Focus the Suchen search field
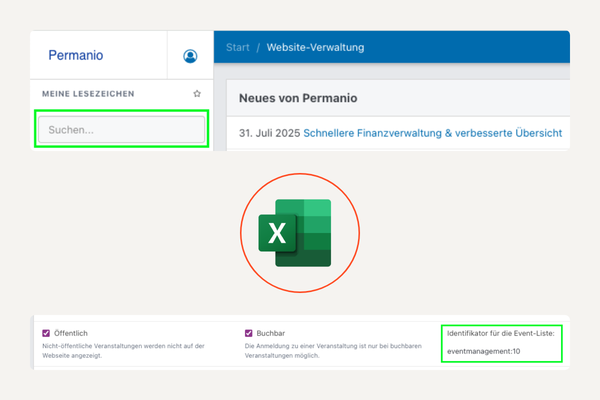Screen dimensions: 600x400 (x=120, y=130)
